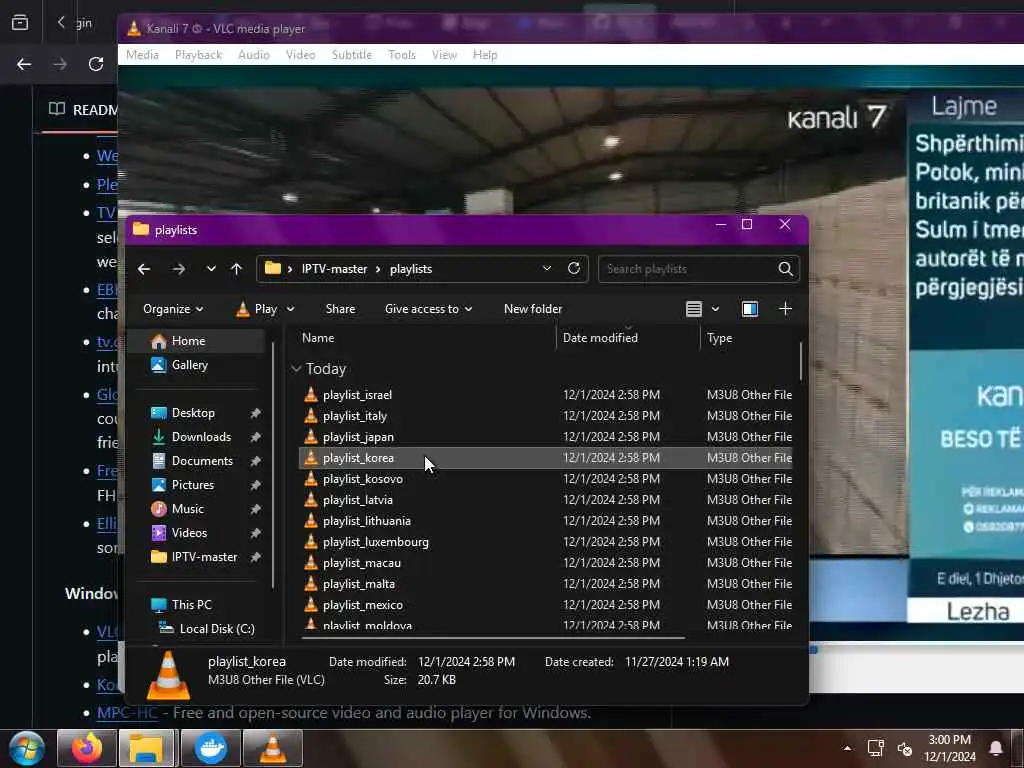Image resolution: width=1024 pixels, height=768 pixels.
Task: Click the view layout icon
Action: pyautogui.click(x=694, y=309)
